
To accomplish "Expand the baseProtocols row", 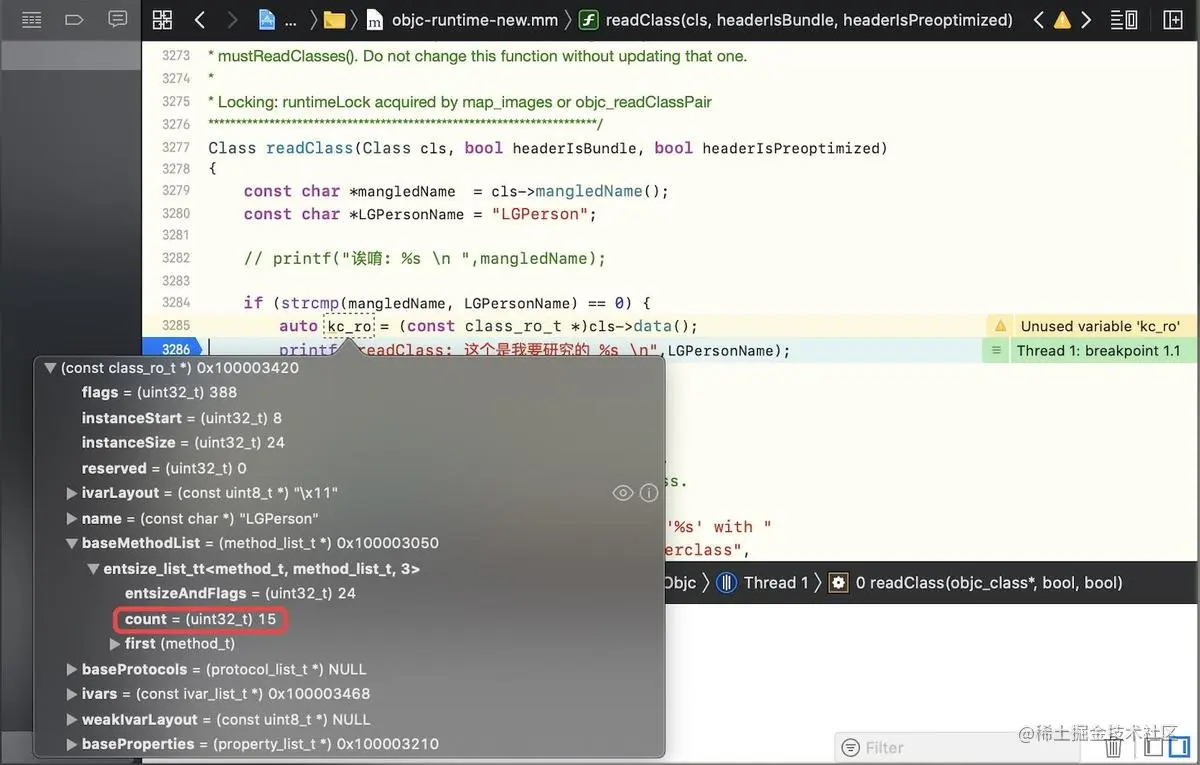I will coord(72,669).
